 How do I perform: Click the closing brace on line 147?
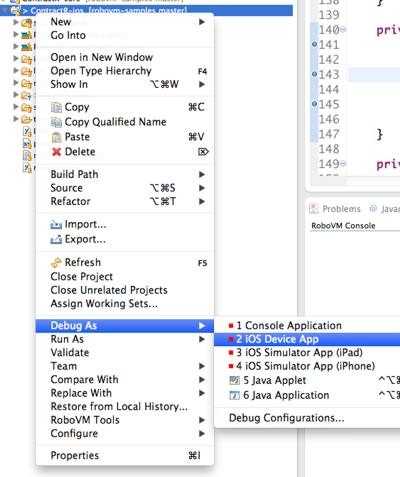pos(379,134)
